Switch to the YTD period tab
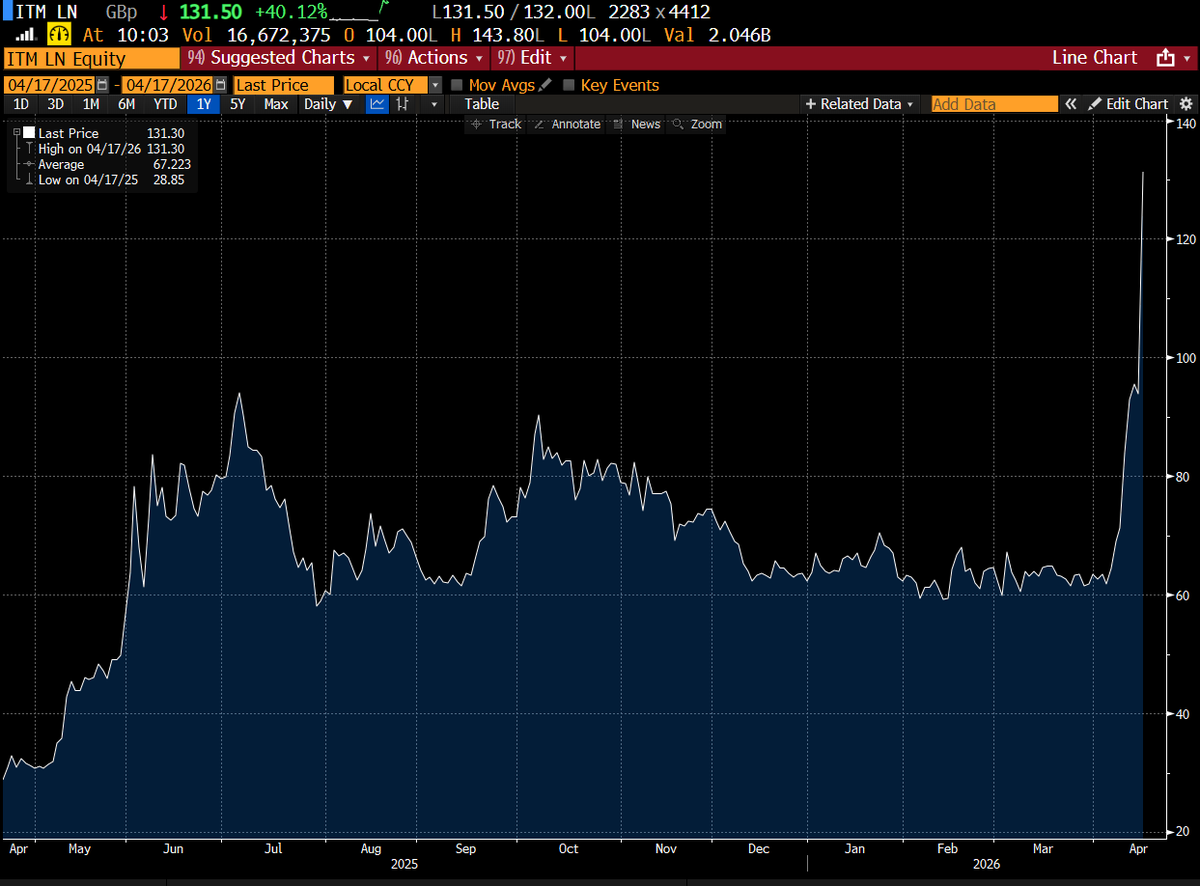The height and width of the screenshot is (886, 1200). click(x=165, y=104)
